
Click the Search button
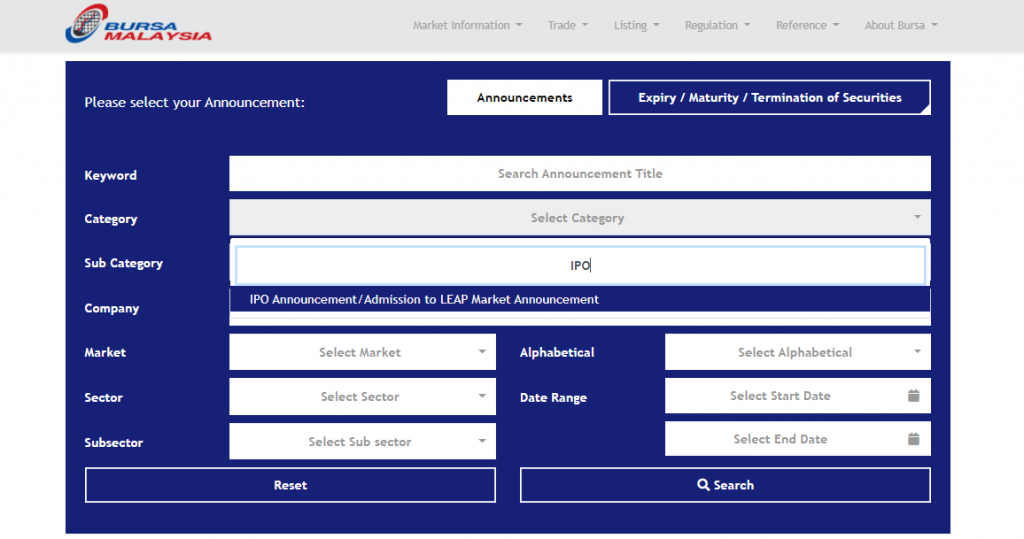[x=725, y=485]
